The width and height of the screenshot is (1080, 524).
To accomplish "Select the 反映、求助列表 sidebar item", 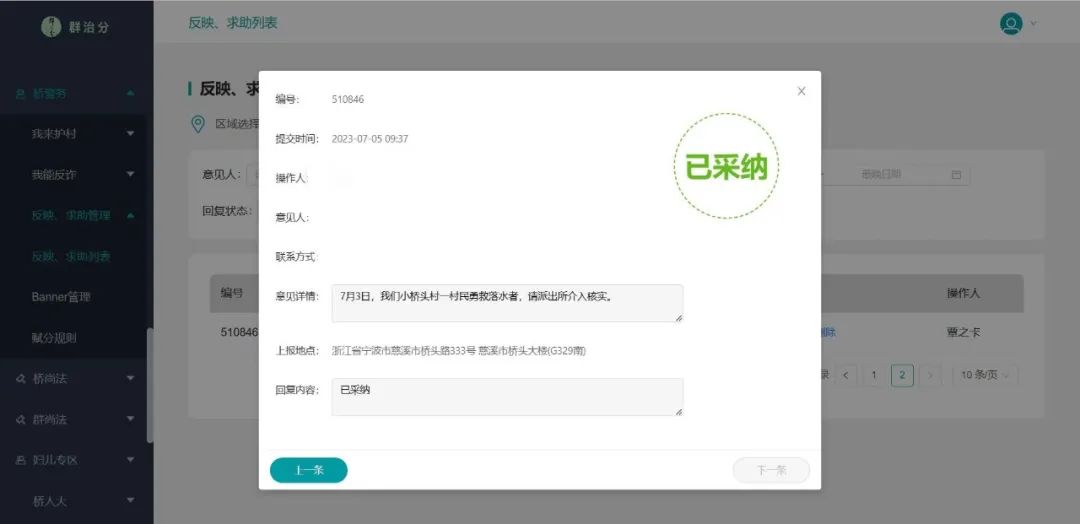I will tap(71, 256).
